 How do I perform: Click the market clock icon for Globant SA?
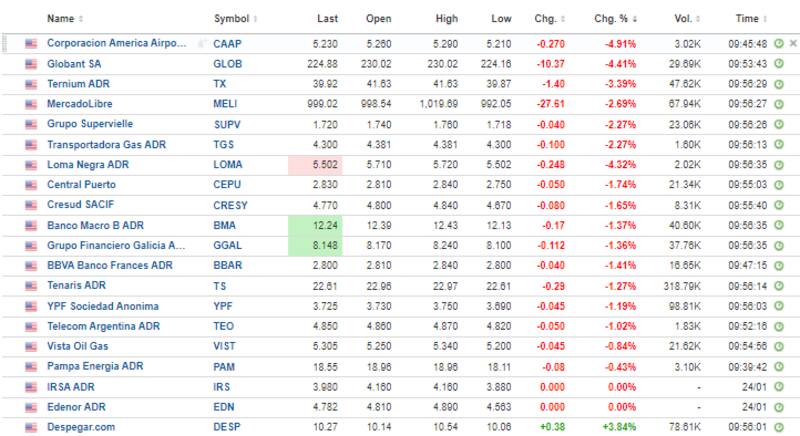(x=778, y=64)
